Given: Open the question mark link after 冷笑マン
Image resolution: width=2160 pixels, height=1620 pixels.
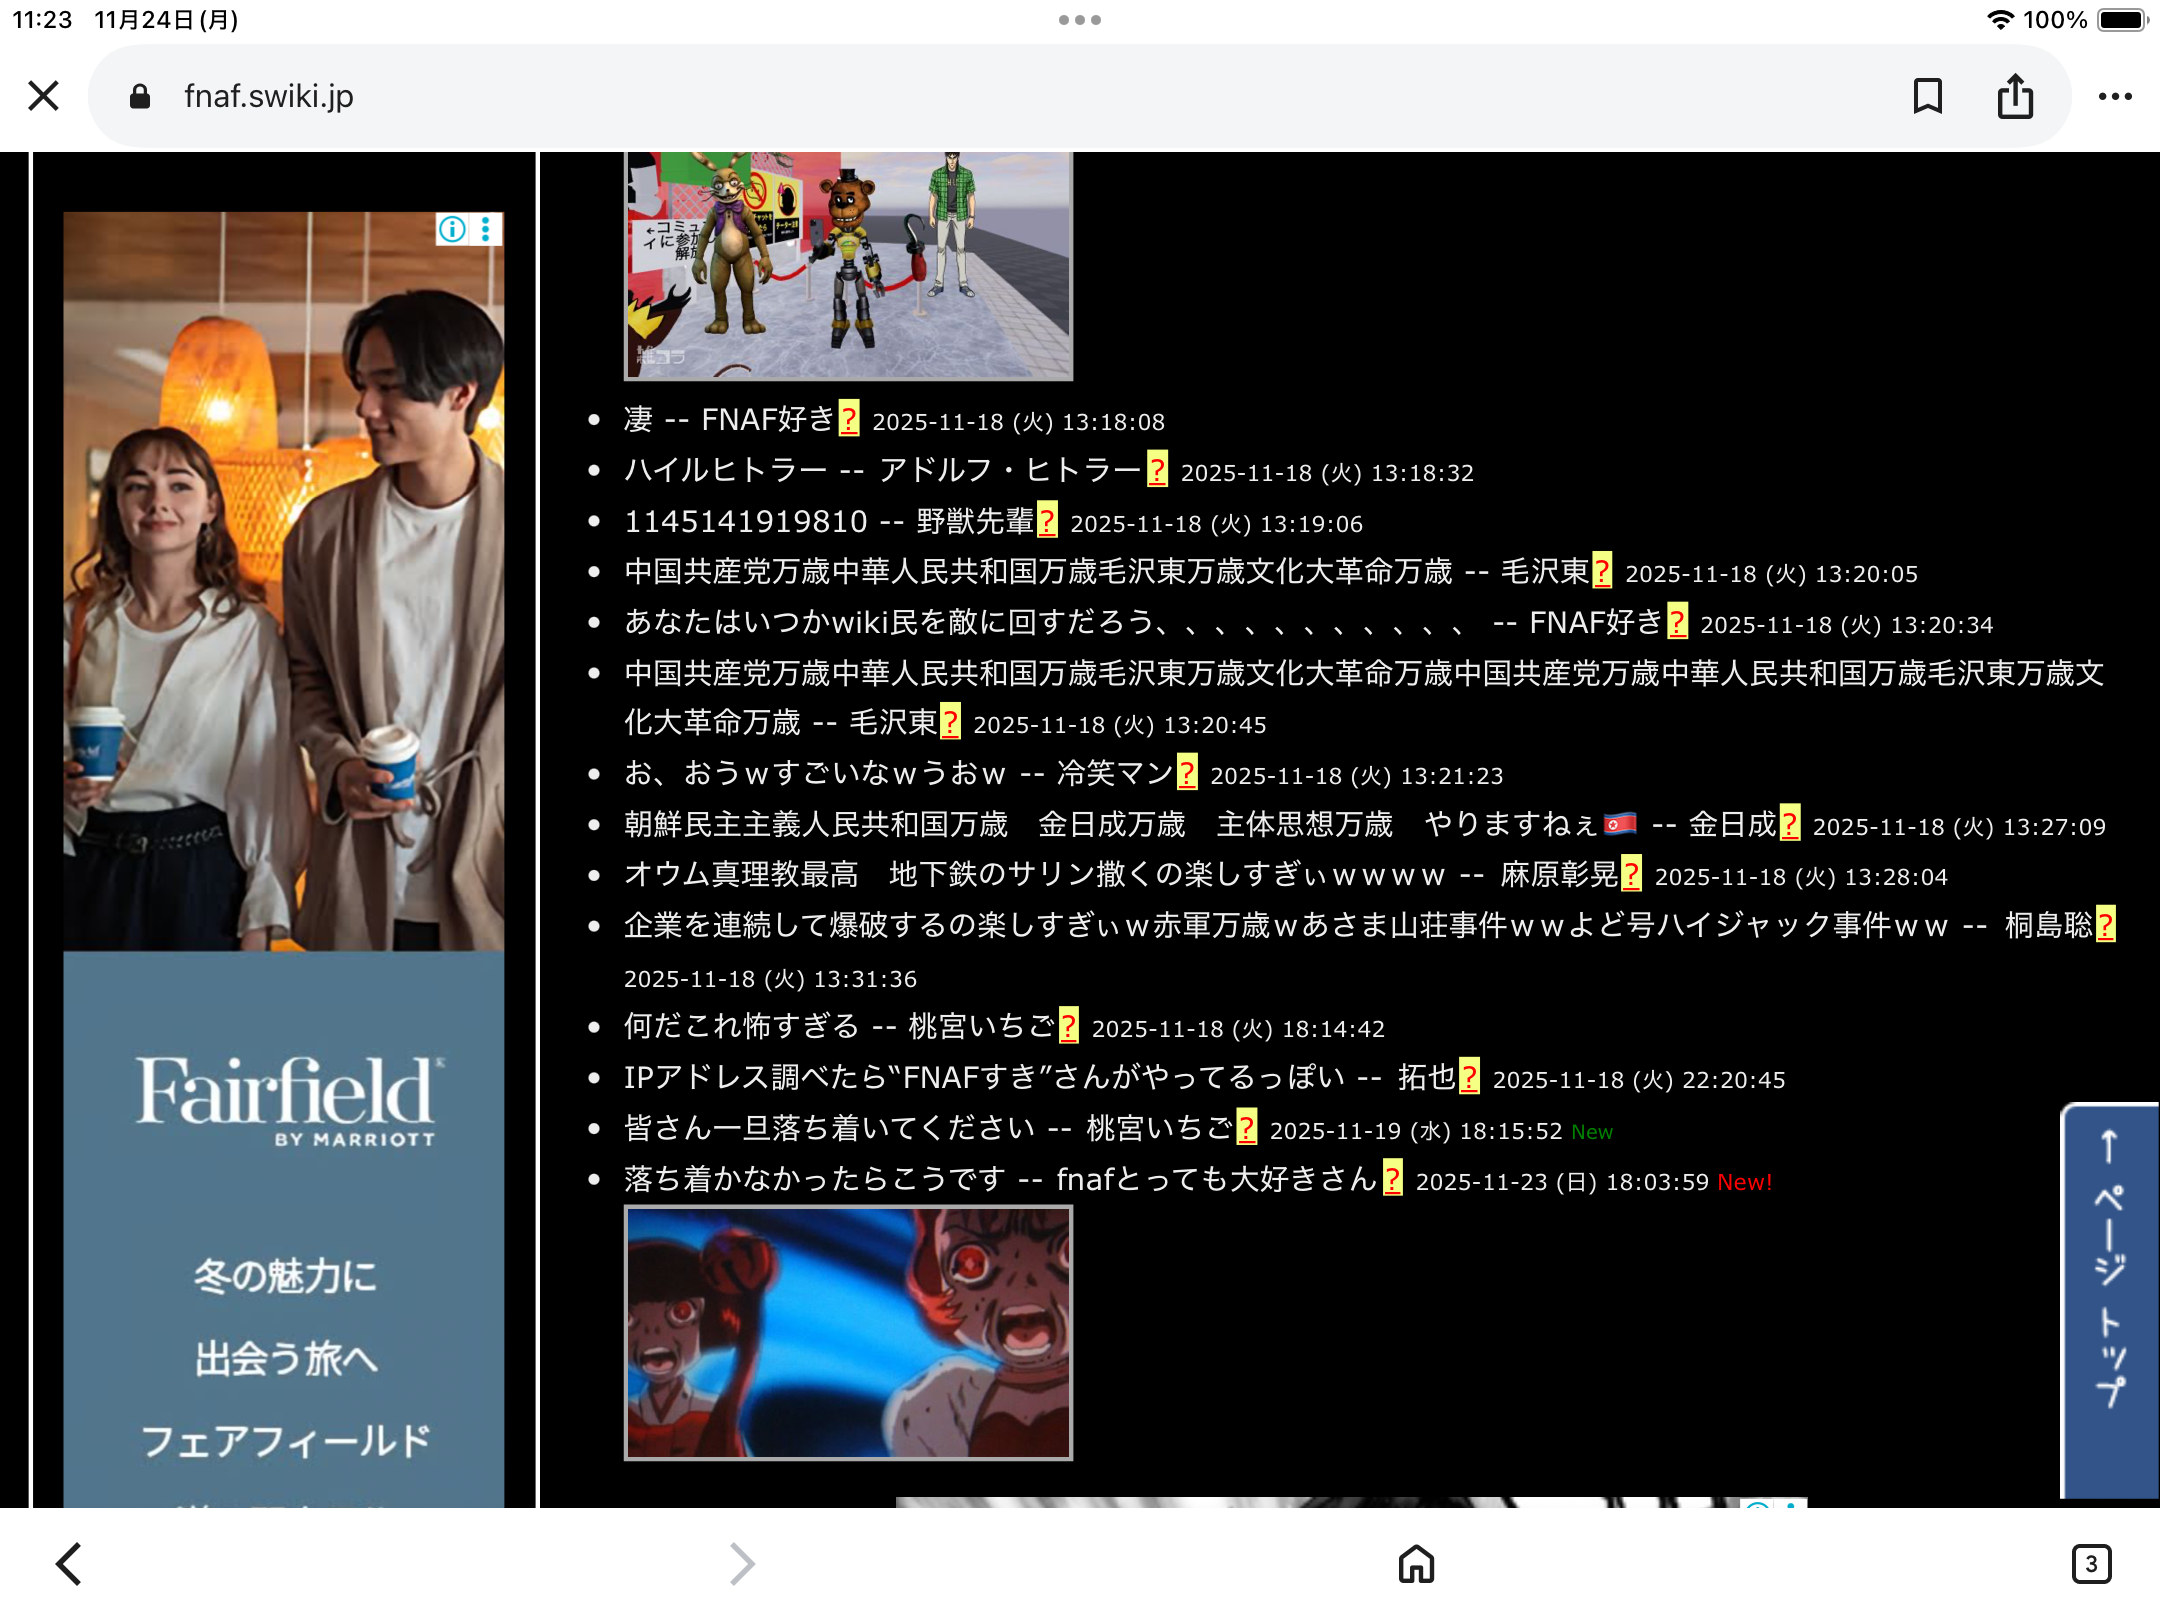Looking at the screenshot, I should coord(1187,773).
